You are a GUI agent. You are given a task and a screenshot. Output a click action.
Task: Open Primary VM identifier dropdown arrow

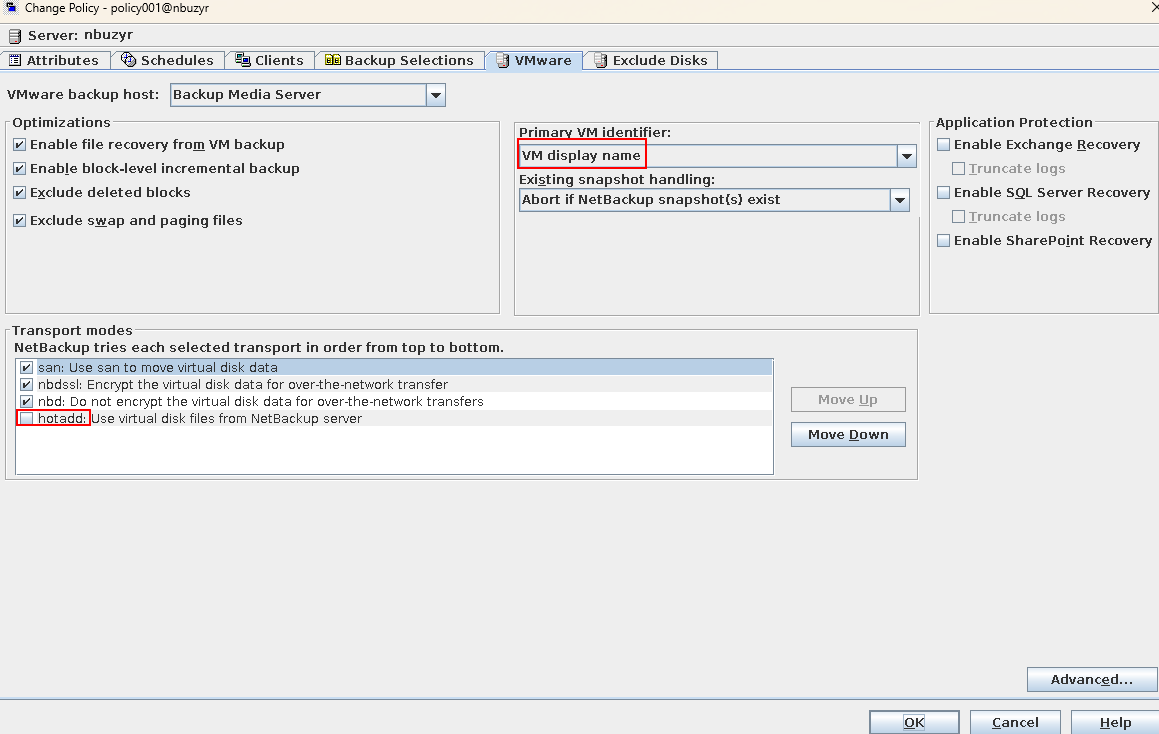907,156
